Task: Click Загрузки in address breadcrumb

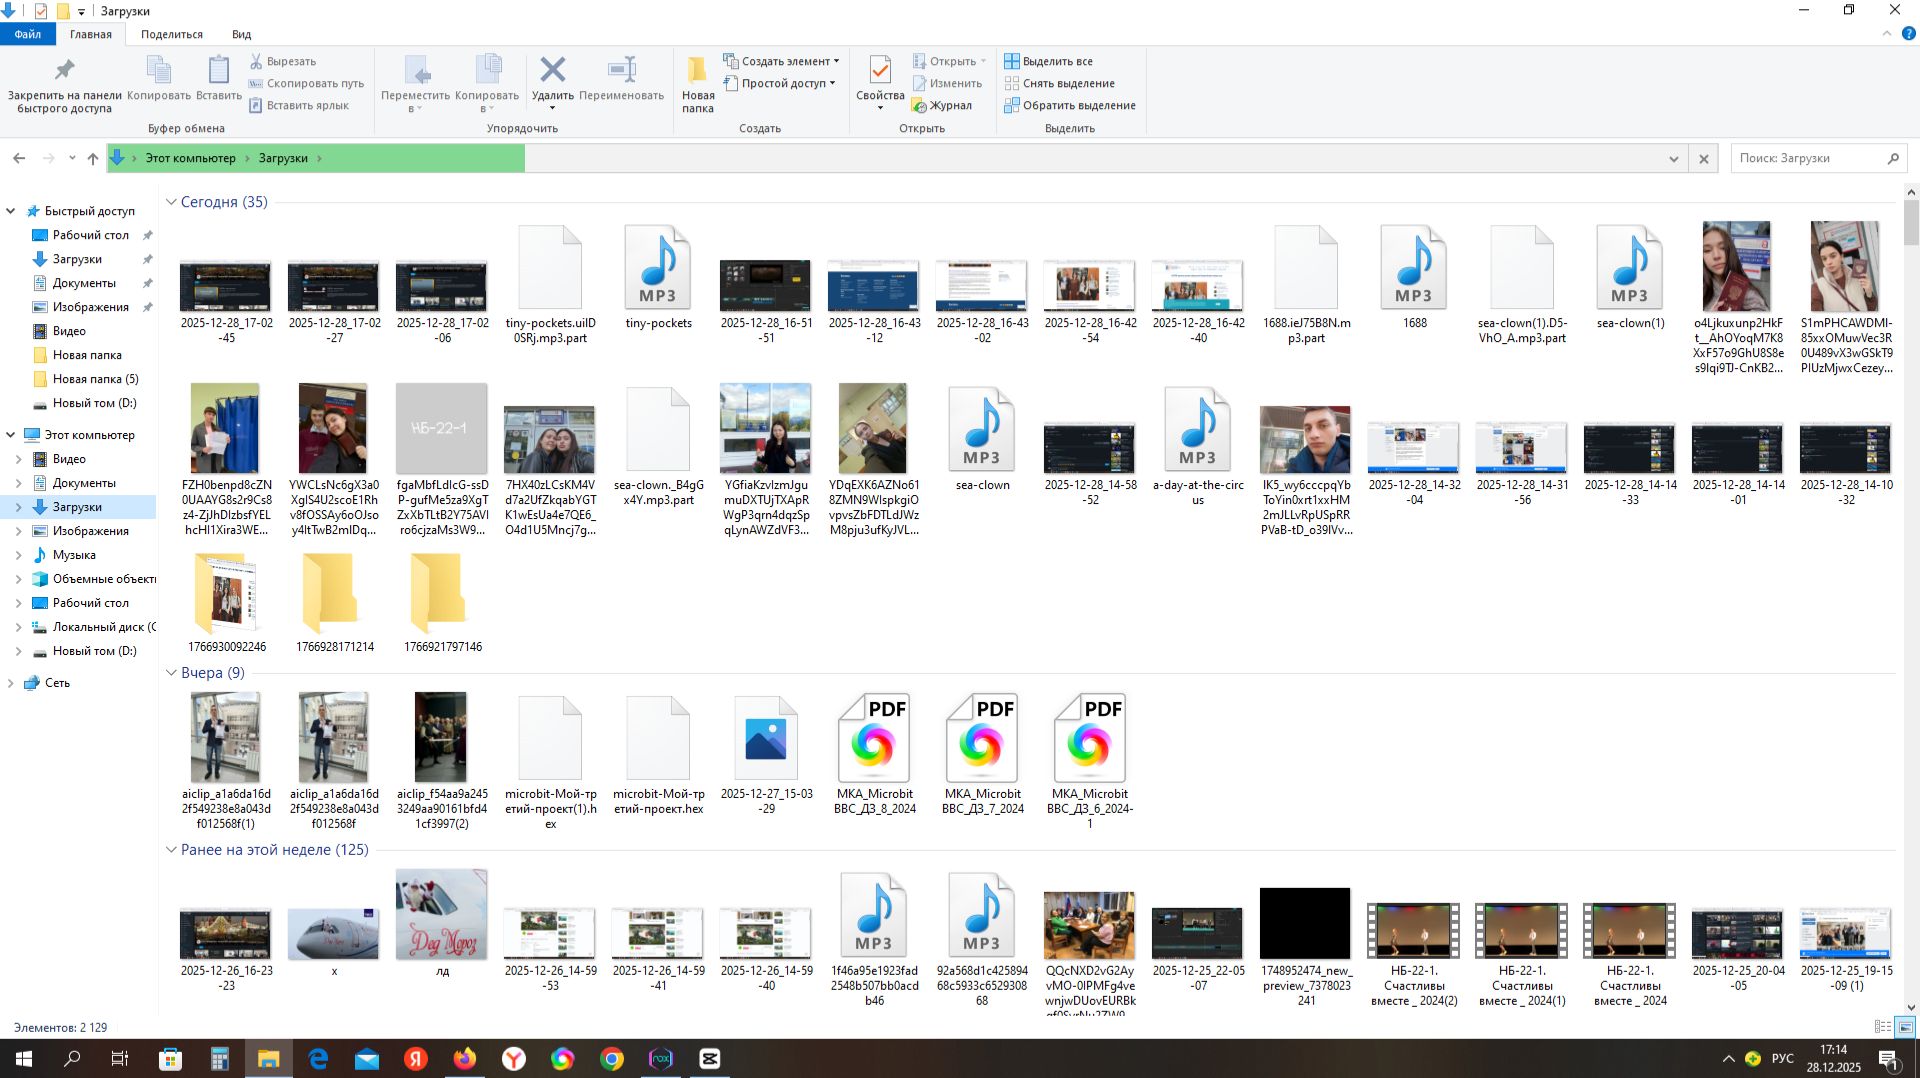Action: tap(283, 158)
